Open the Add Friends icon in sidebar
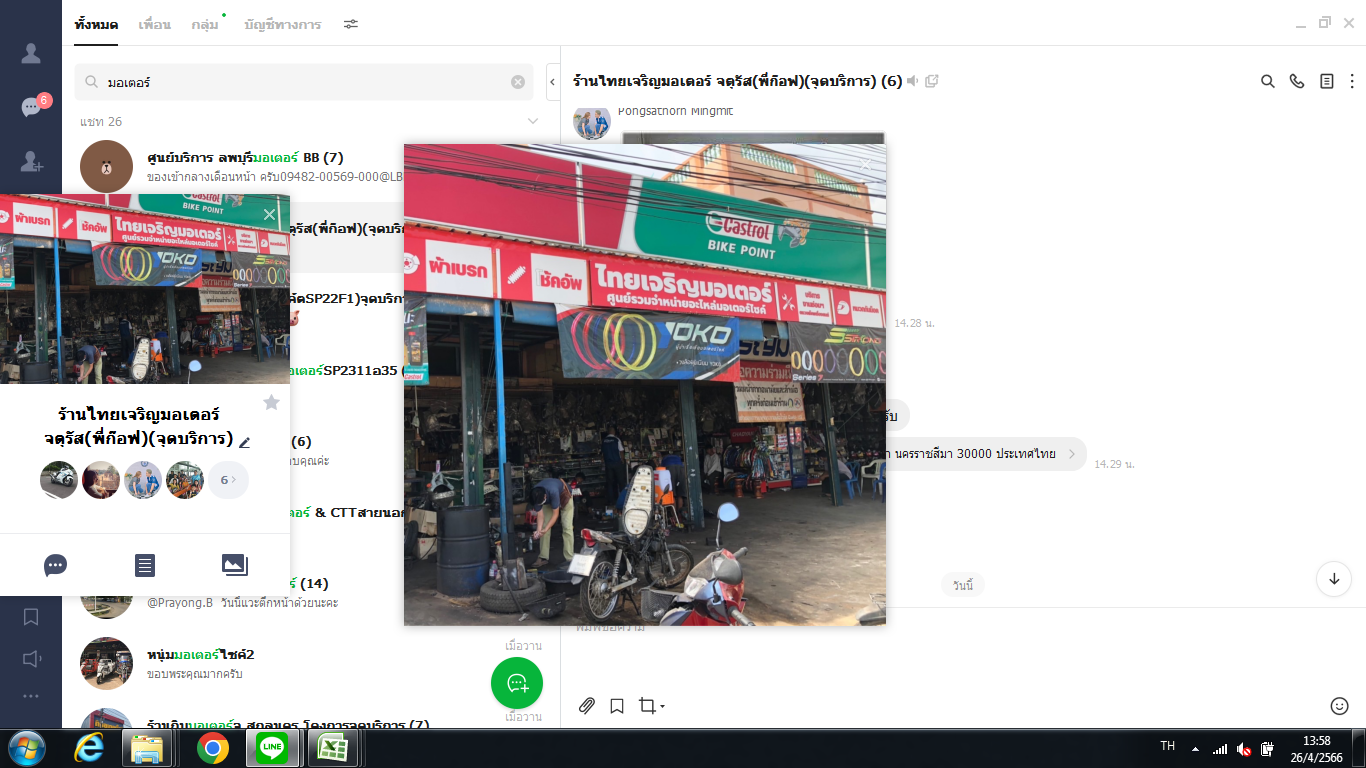1366x768 pixels. coord(31,161)
